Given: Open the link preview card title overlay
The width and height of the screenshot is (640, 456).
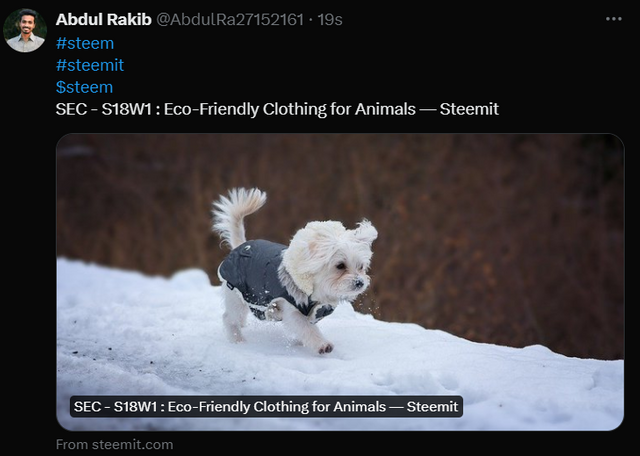Looking at the screenshot, I should point(266,407).
